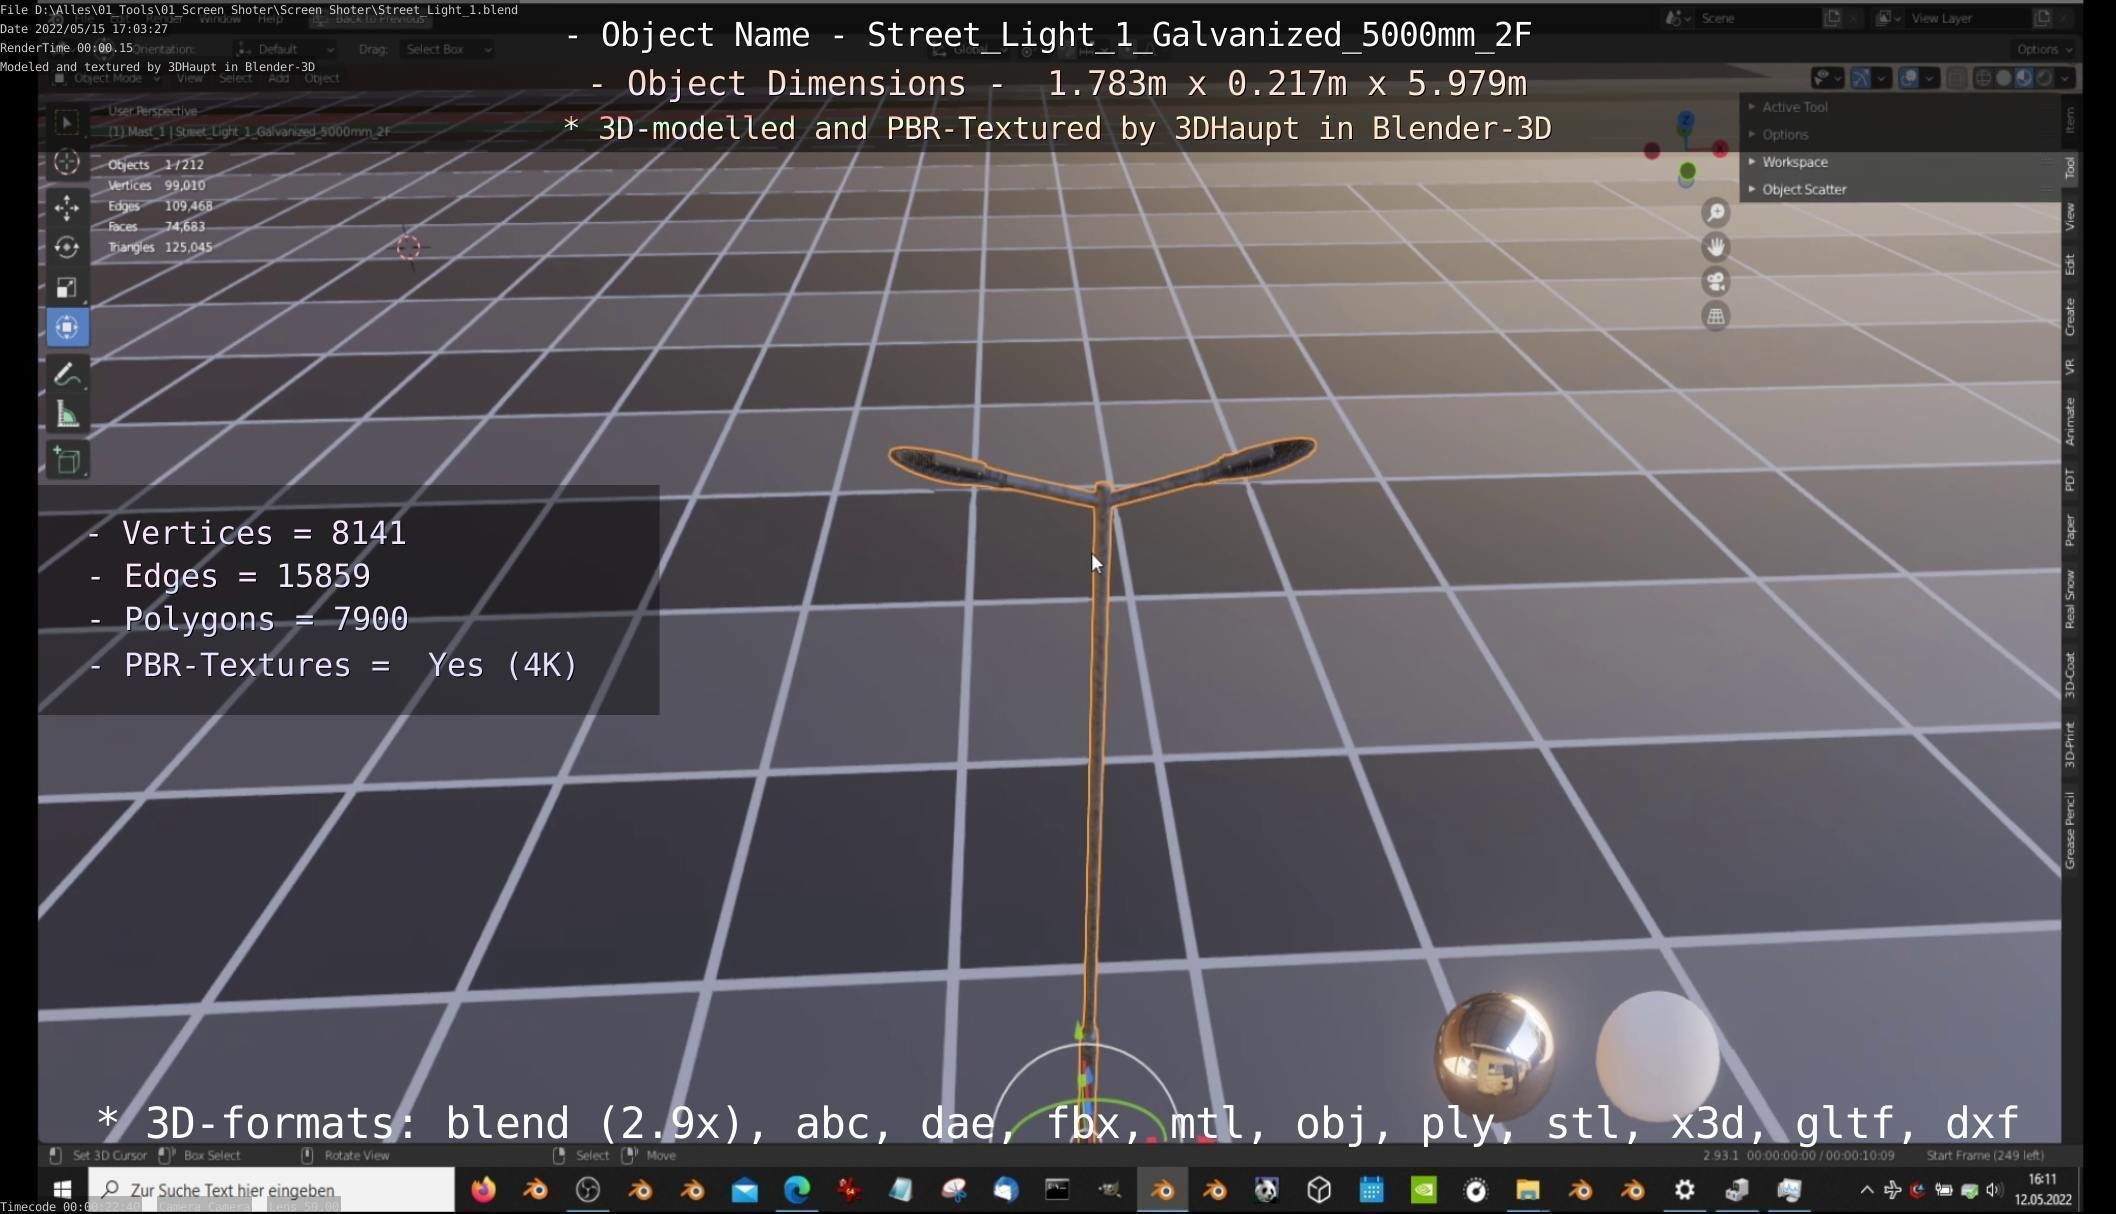Click the zoom view magnifier button

[1715, 212]
